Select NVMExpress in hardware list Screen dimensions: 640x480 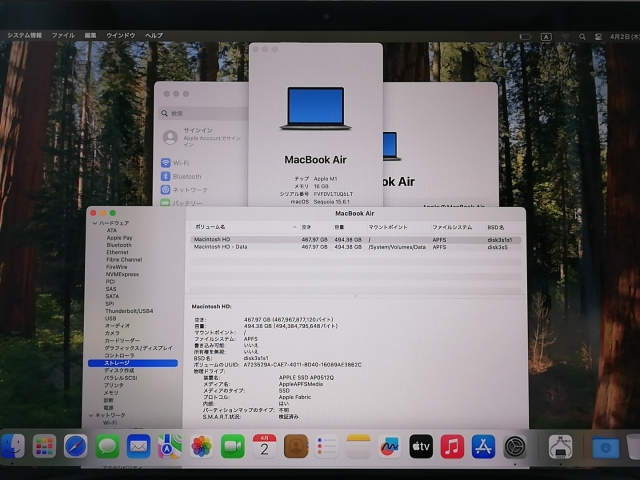[122, 274]
